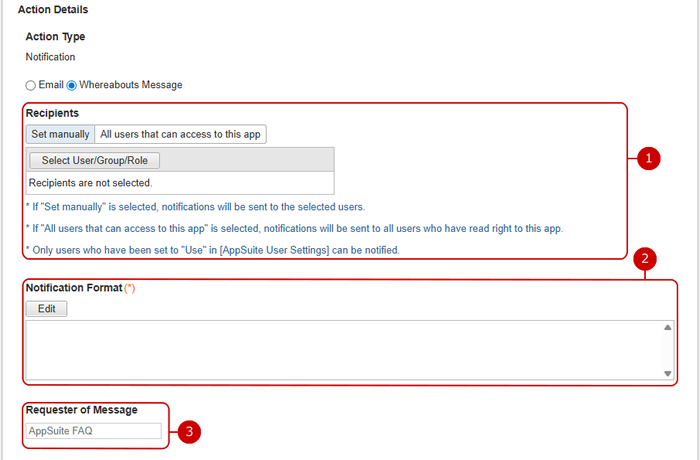This screenshot has width=700, height=460.
Task: Open the Select User/Group/Role picker
Action: 95,160
